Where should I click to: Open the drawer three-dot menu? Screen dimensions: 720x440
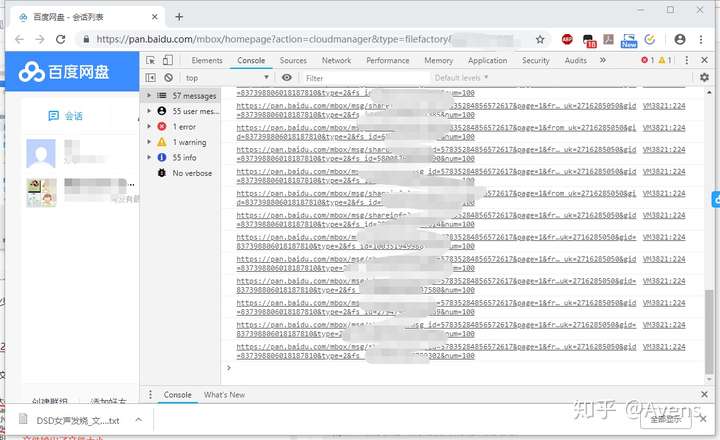tap(150, 395)
